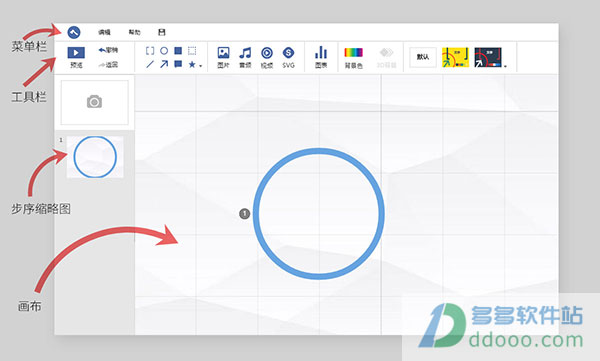Expand the star shapes dropdown arrow

pyautogui.click(x=201, y=66)
